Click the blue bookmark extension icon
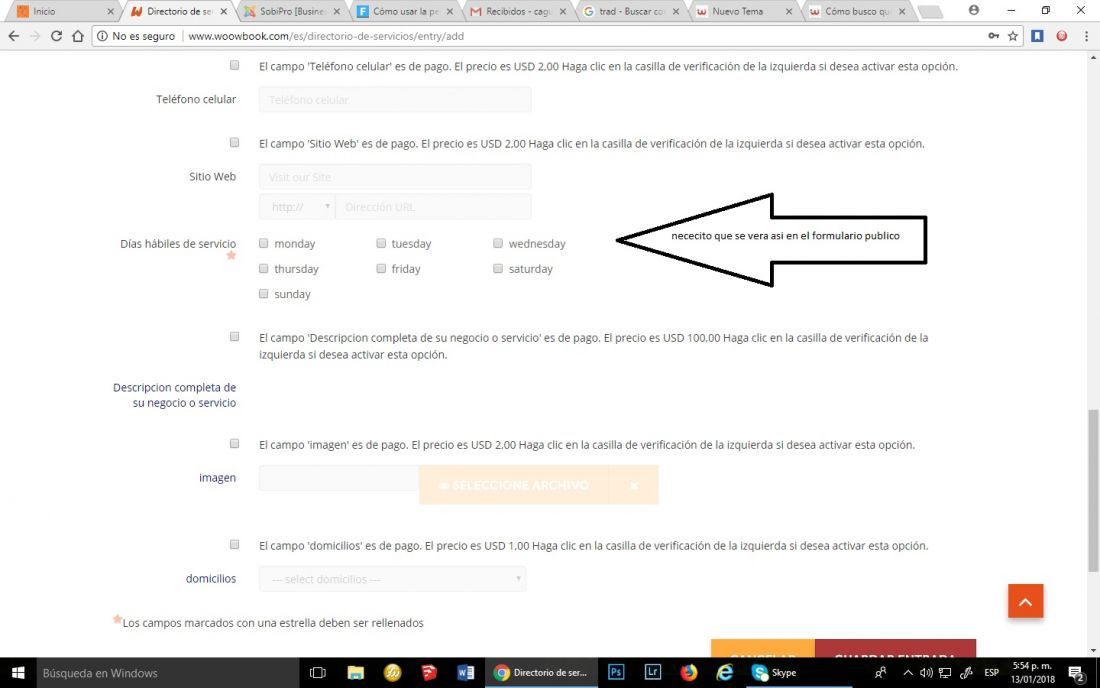 pyautogui.click(x=1038, y=36)
